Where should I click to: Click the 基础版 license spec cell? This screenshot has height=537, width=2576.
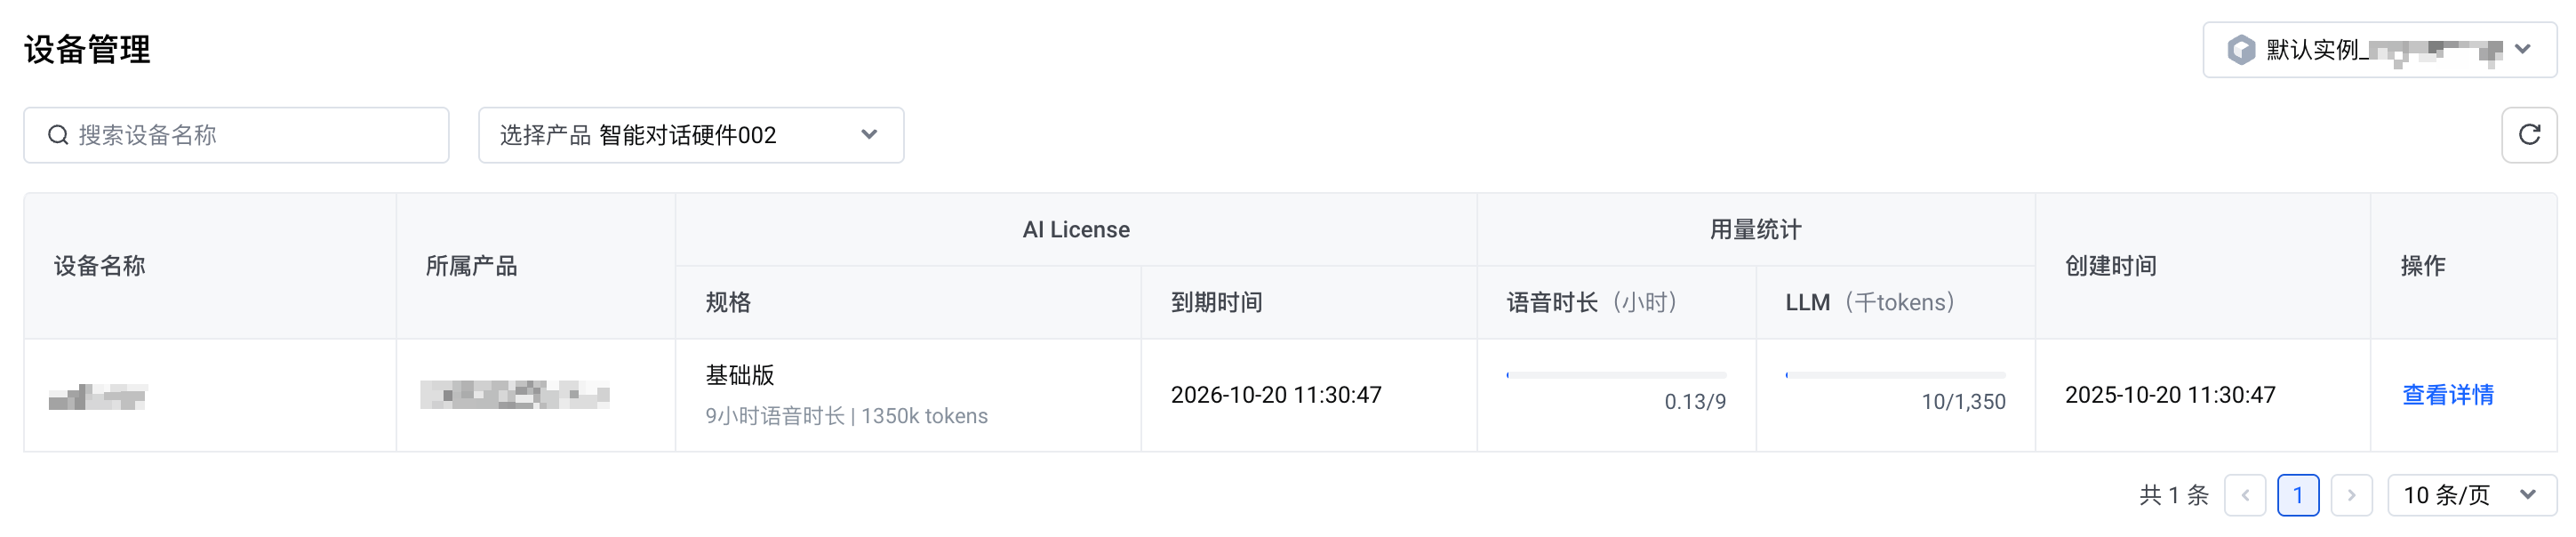coord(740,375)
